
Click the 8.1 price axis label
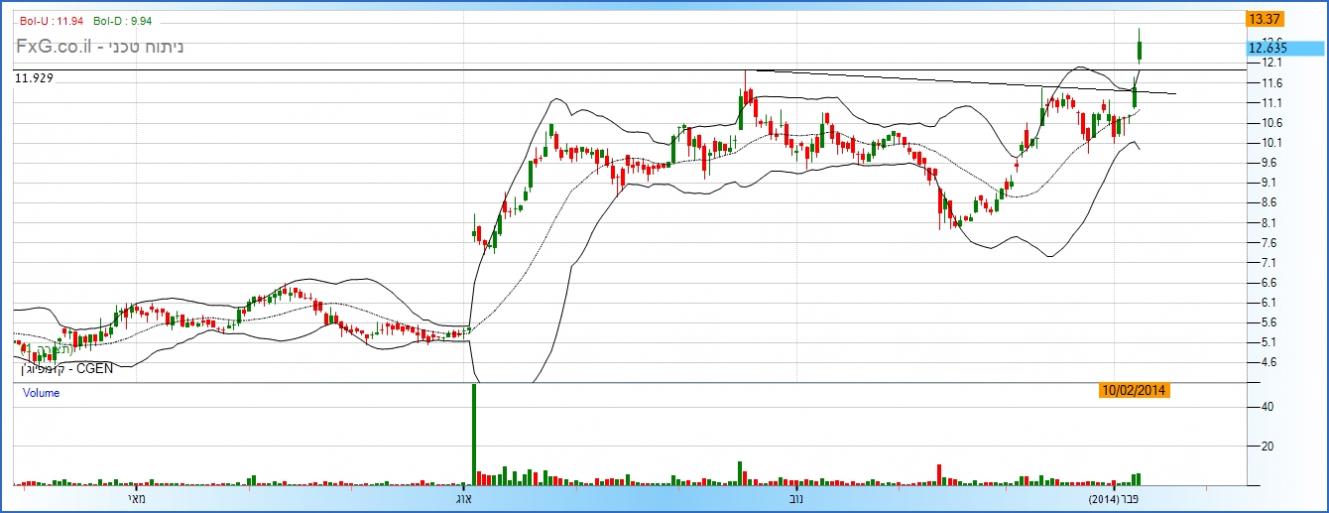coord(1270,222)
